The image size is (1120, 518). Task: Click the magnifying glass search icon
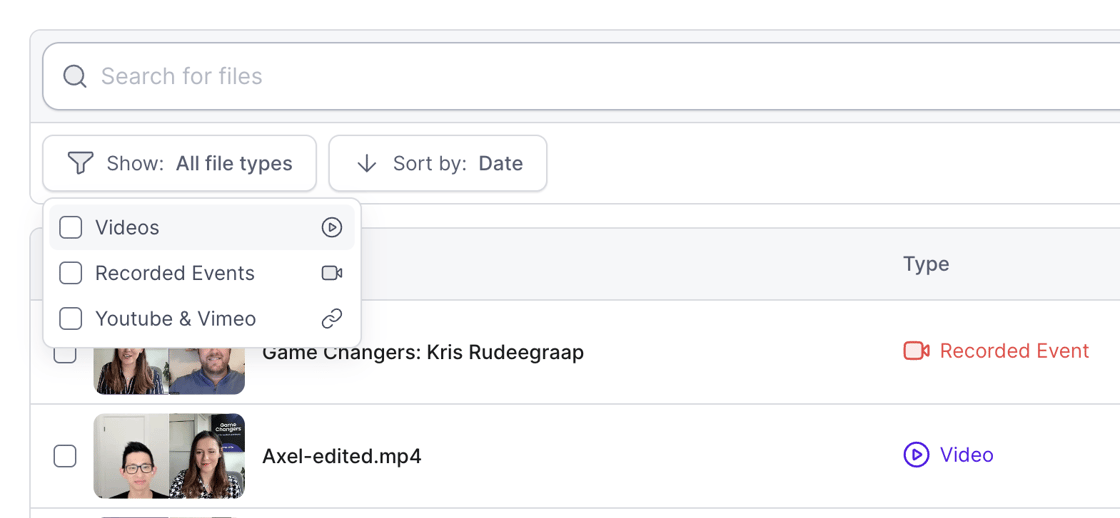(74, 76)
